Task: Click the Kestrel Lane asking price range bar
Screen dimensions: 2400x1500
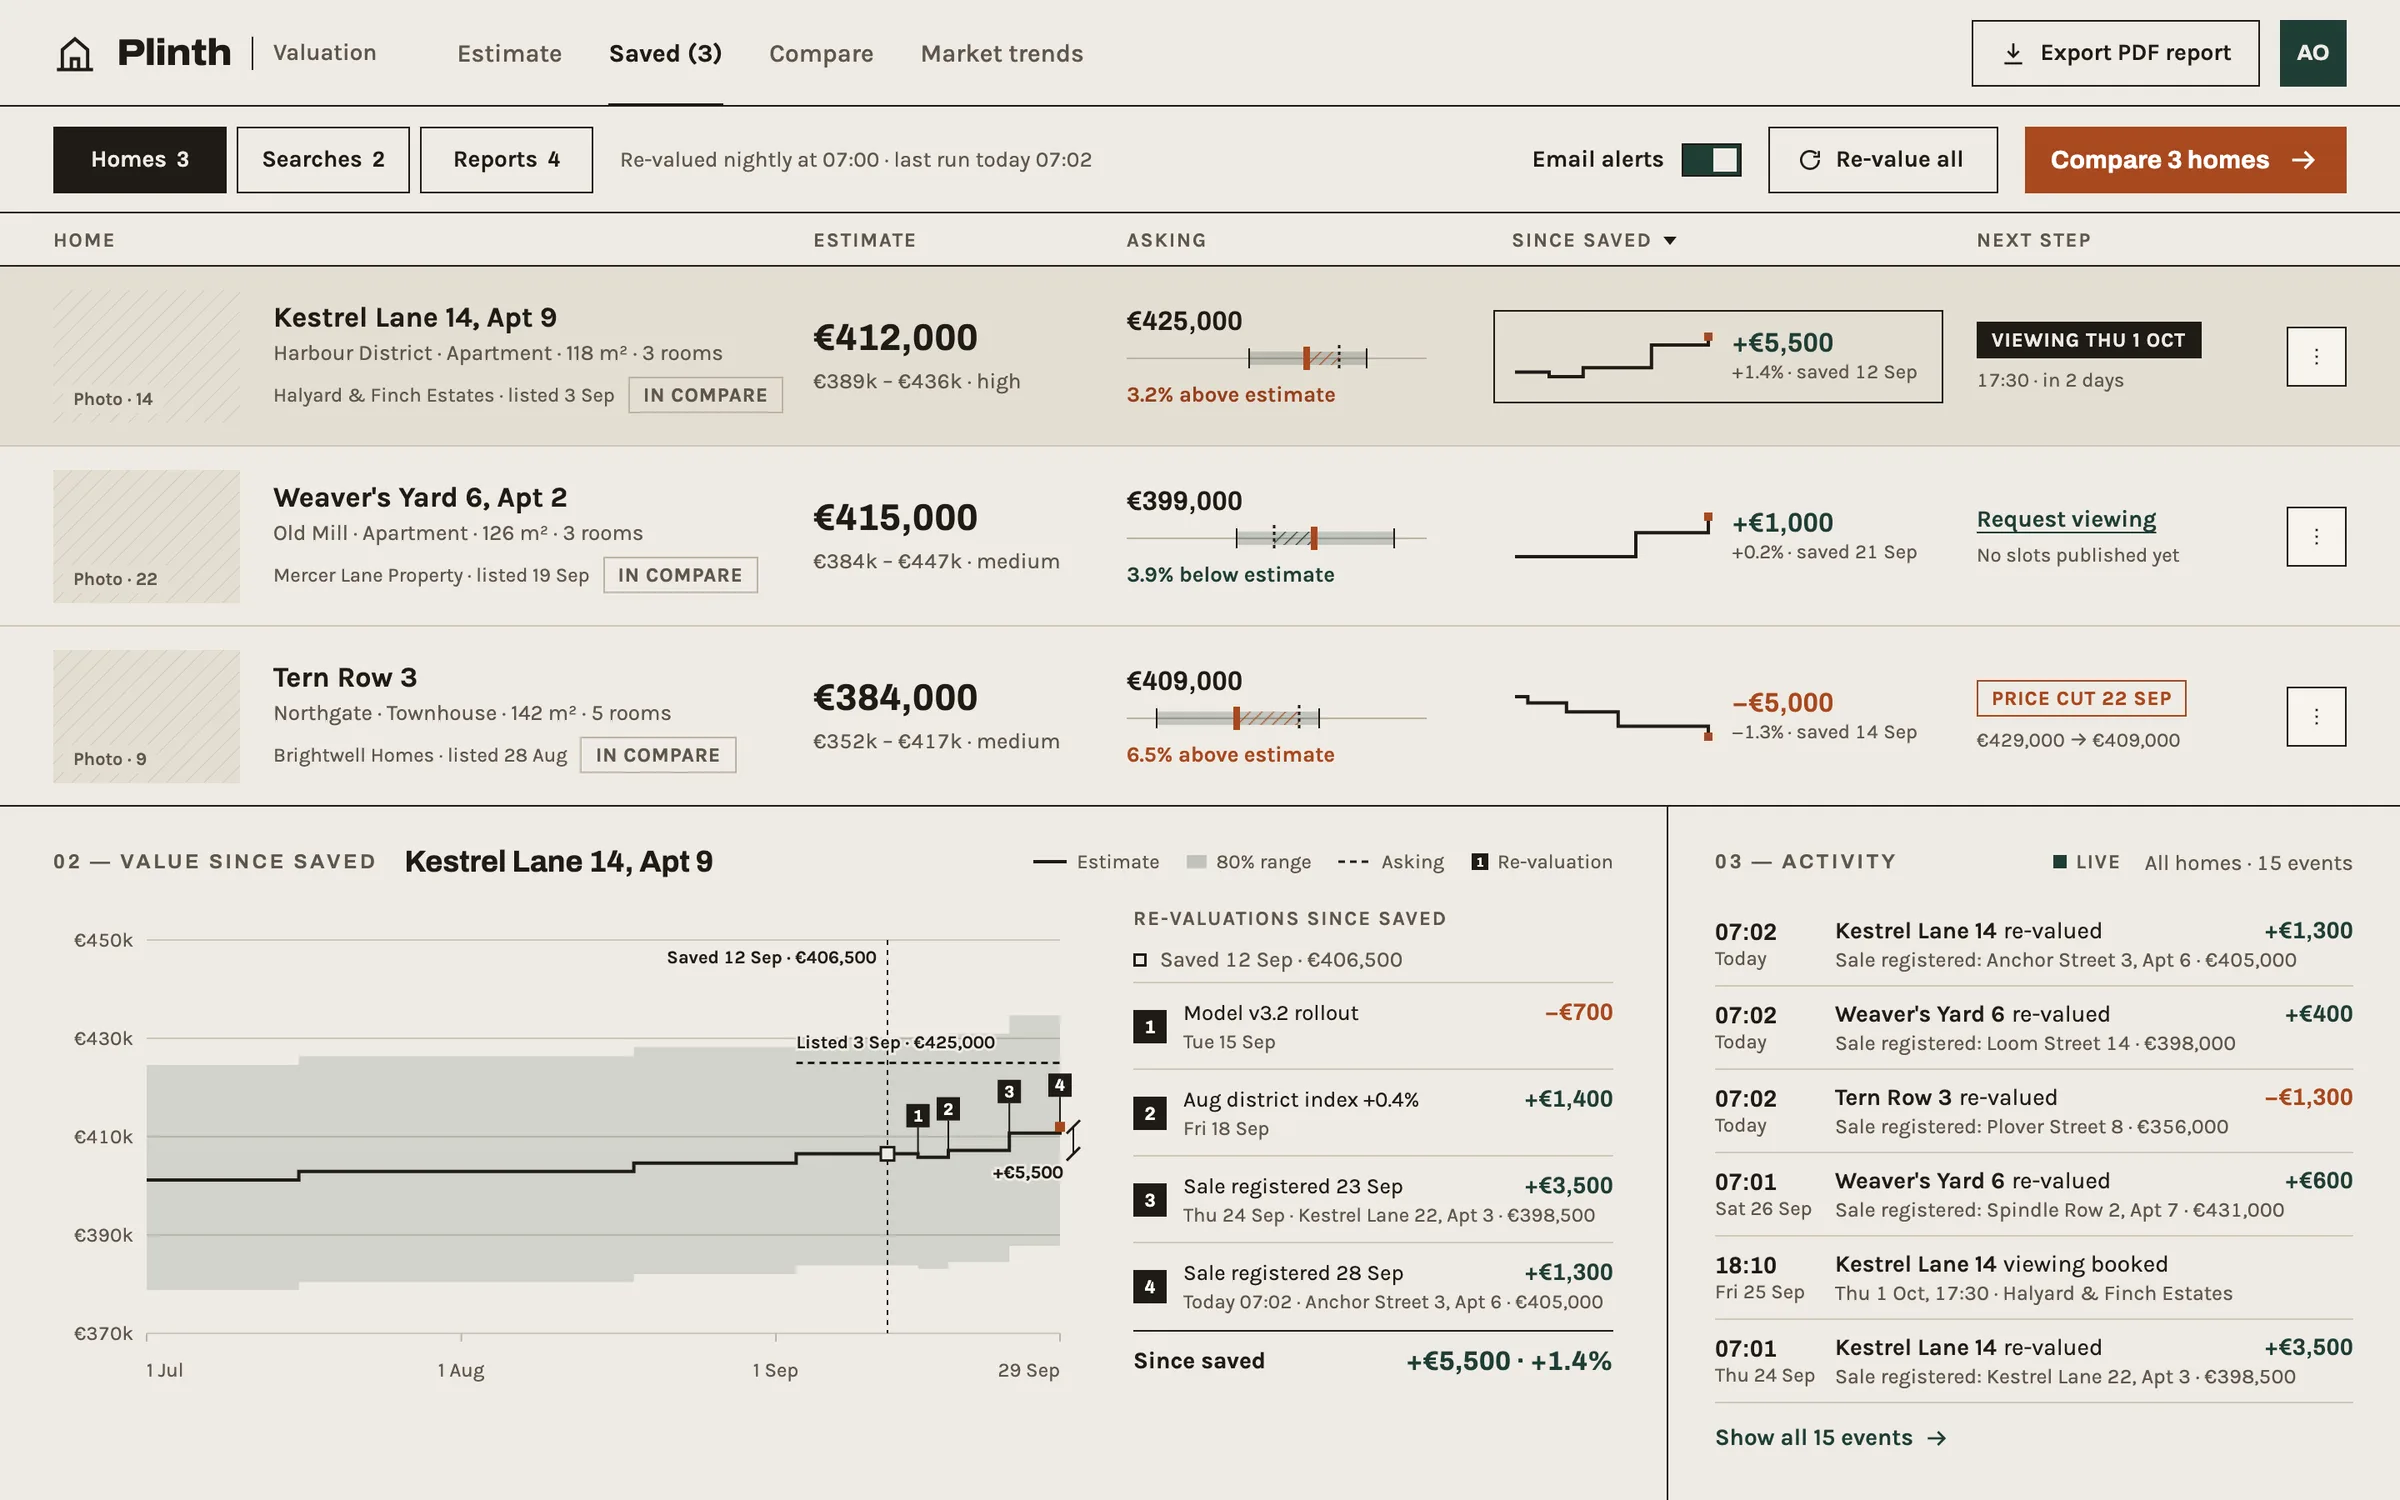Action: point(1276,357)
